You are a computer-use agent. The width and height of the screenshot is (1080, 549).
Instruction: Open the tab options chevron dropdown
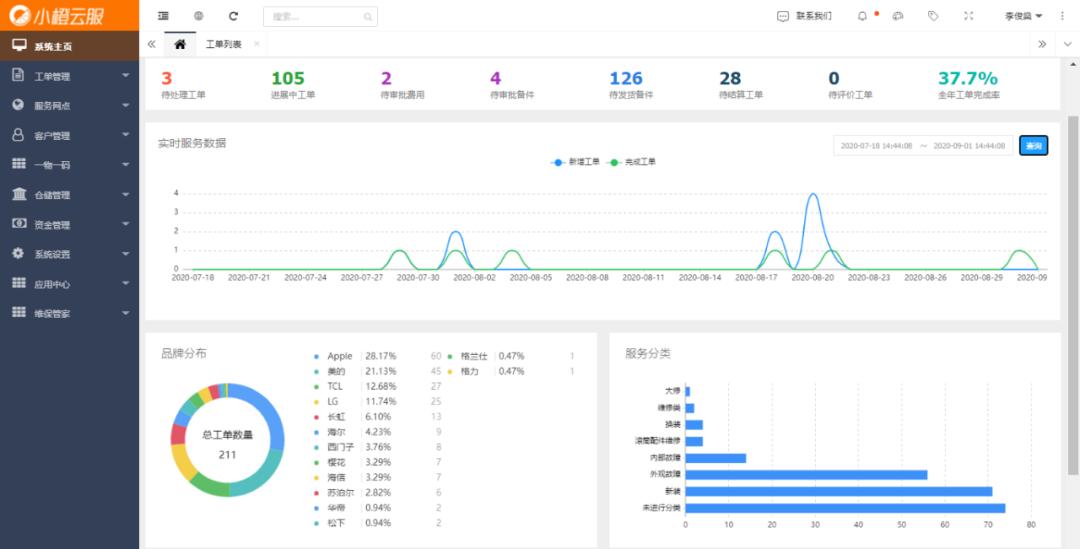(x=1068, y=44)
